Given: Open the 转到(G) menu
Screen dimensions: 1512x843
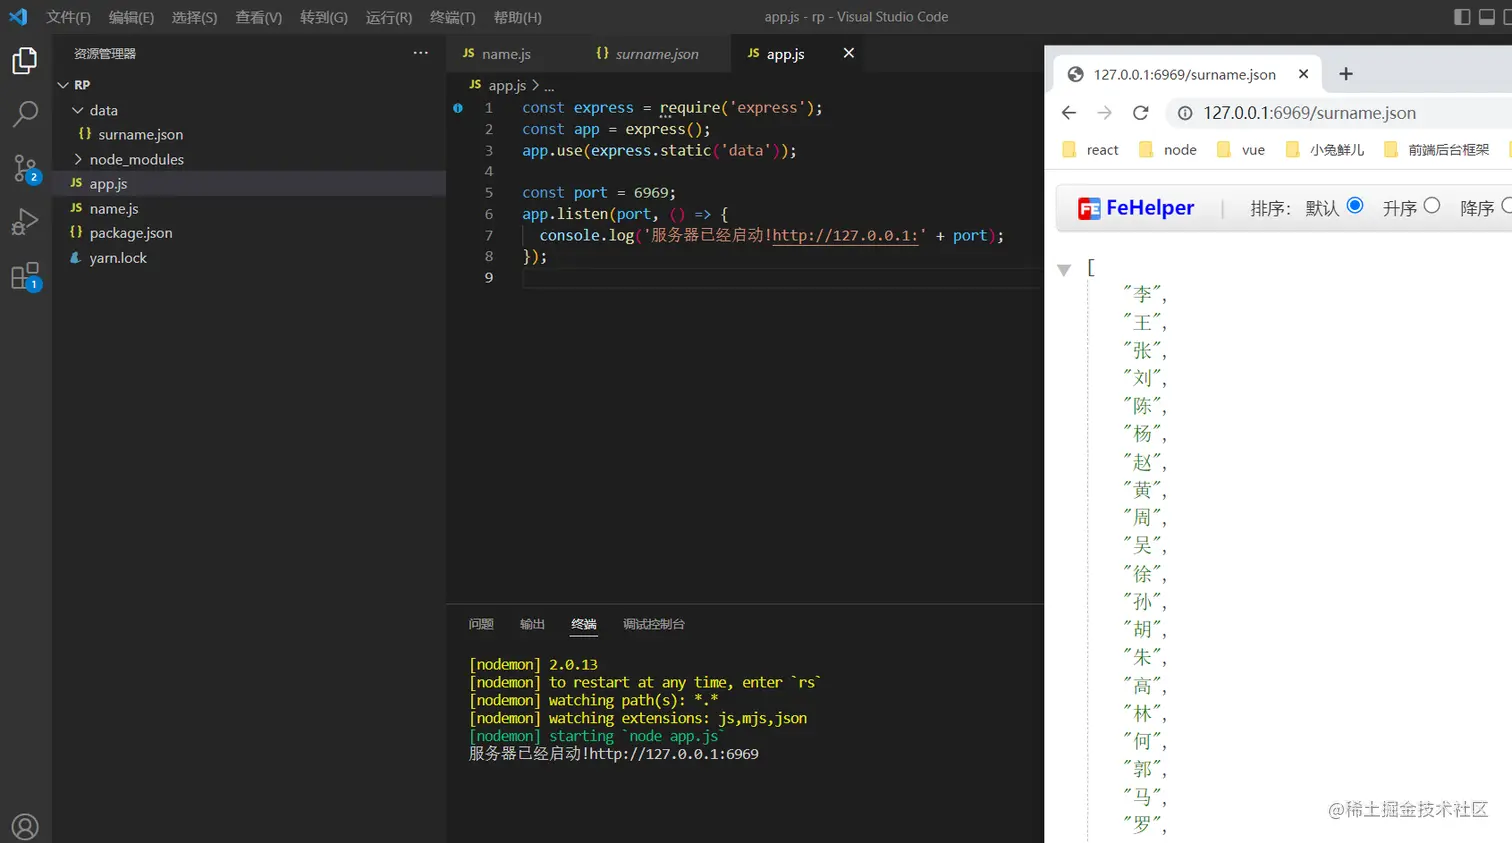Looking at the screenshot, I should tap(324, 17).
